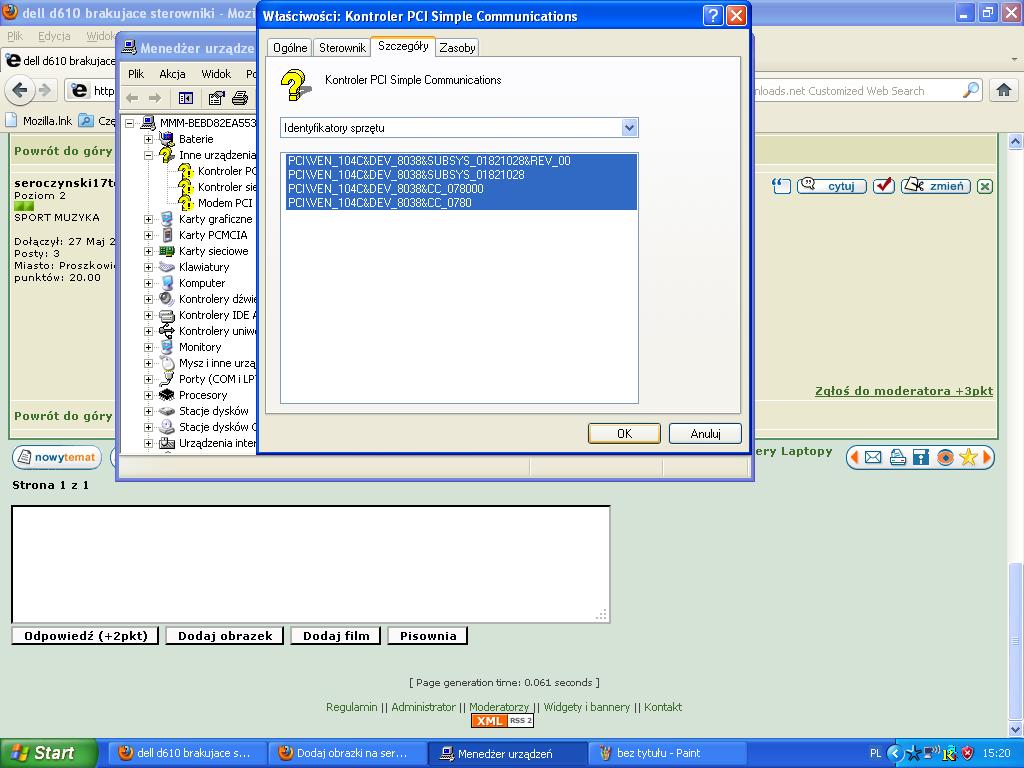
Task: Open Widok menu in Device Manager
Action: [216, 74]
